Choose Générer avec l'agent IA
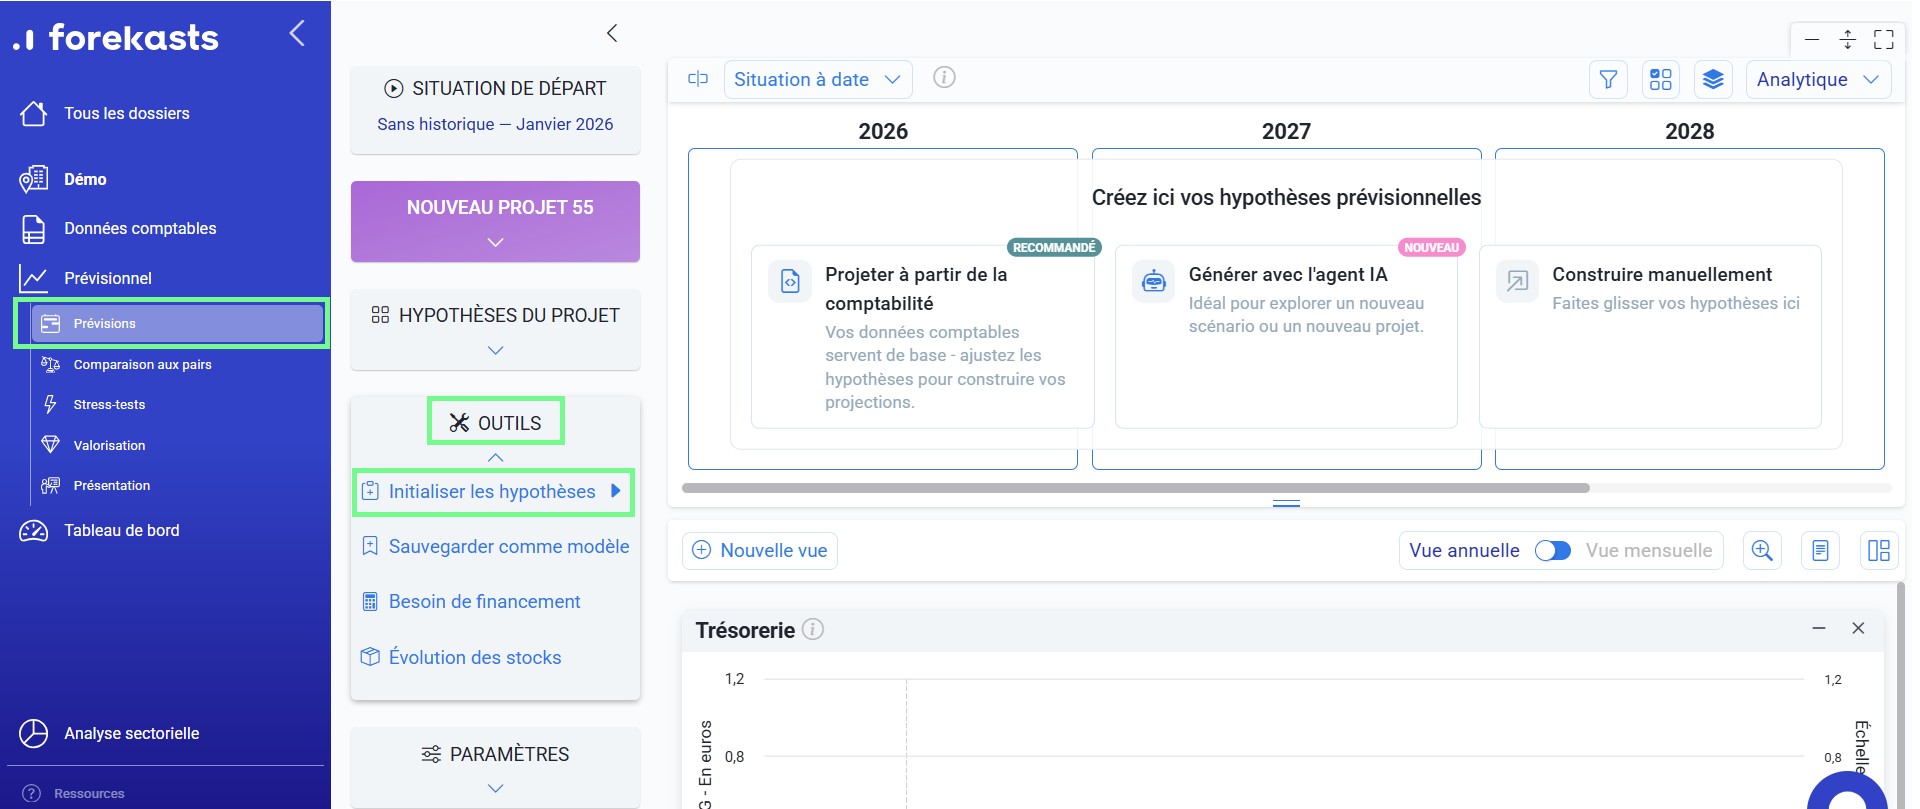The image size is (1920, 809). [1286, 337]
